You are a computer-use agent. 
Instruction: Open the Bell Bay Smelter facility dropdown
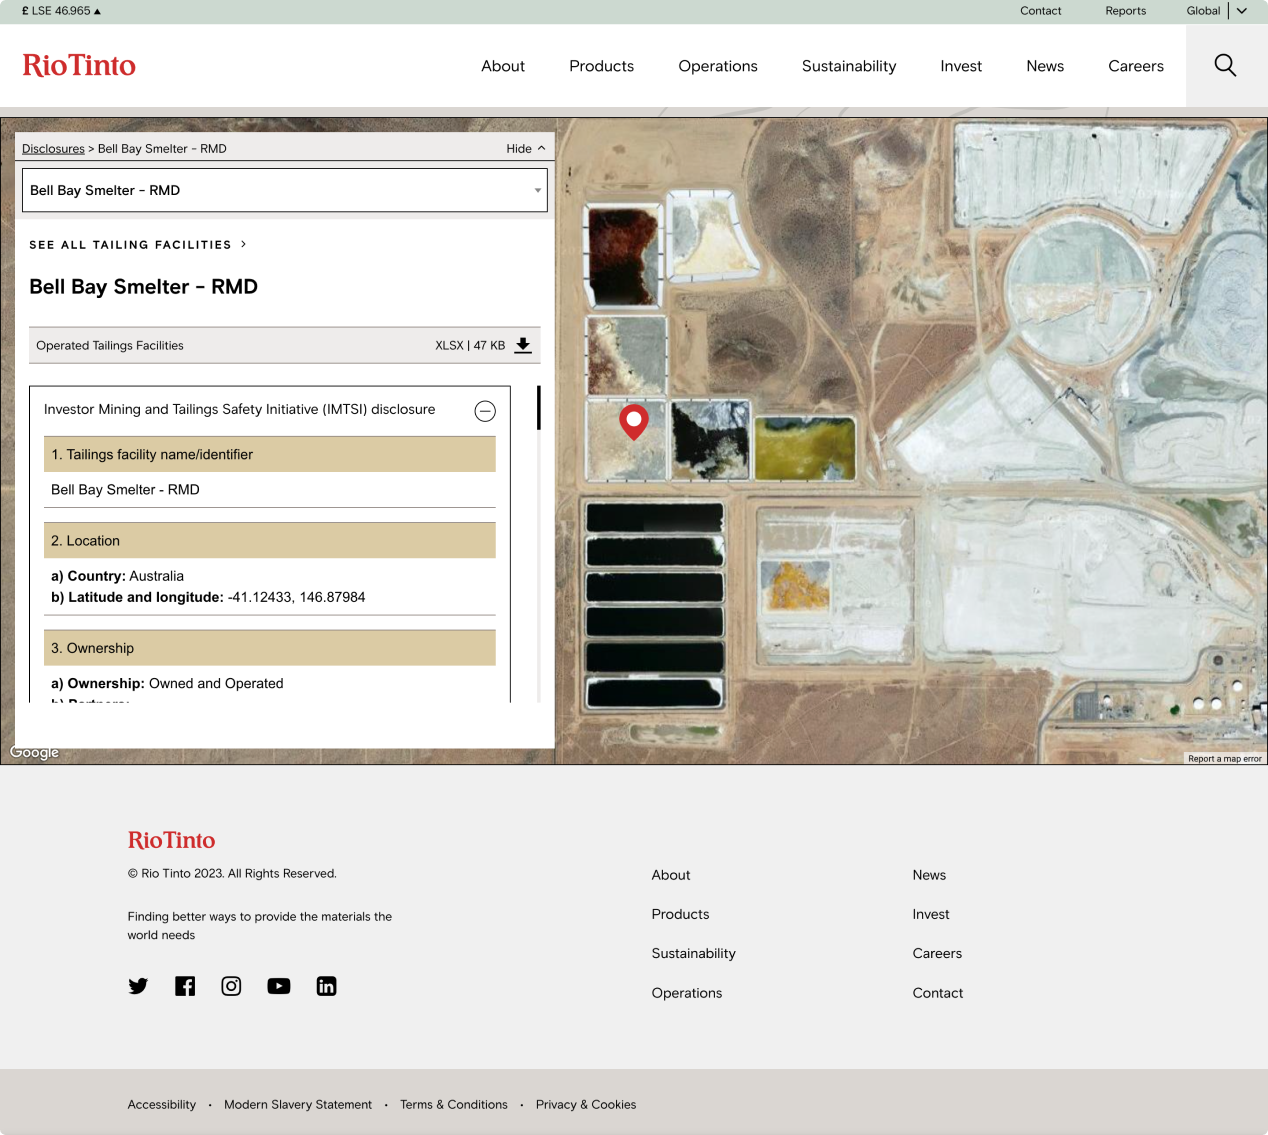pos(285,190)
